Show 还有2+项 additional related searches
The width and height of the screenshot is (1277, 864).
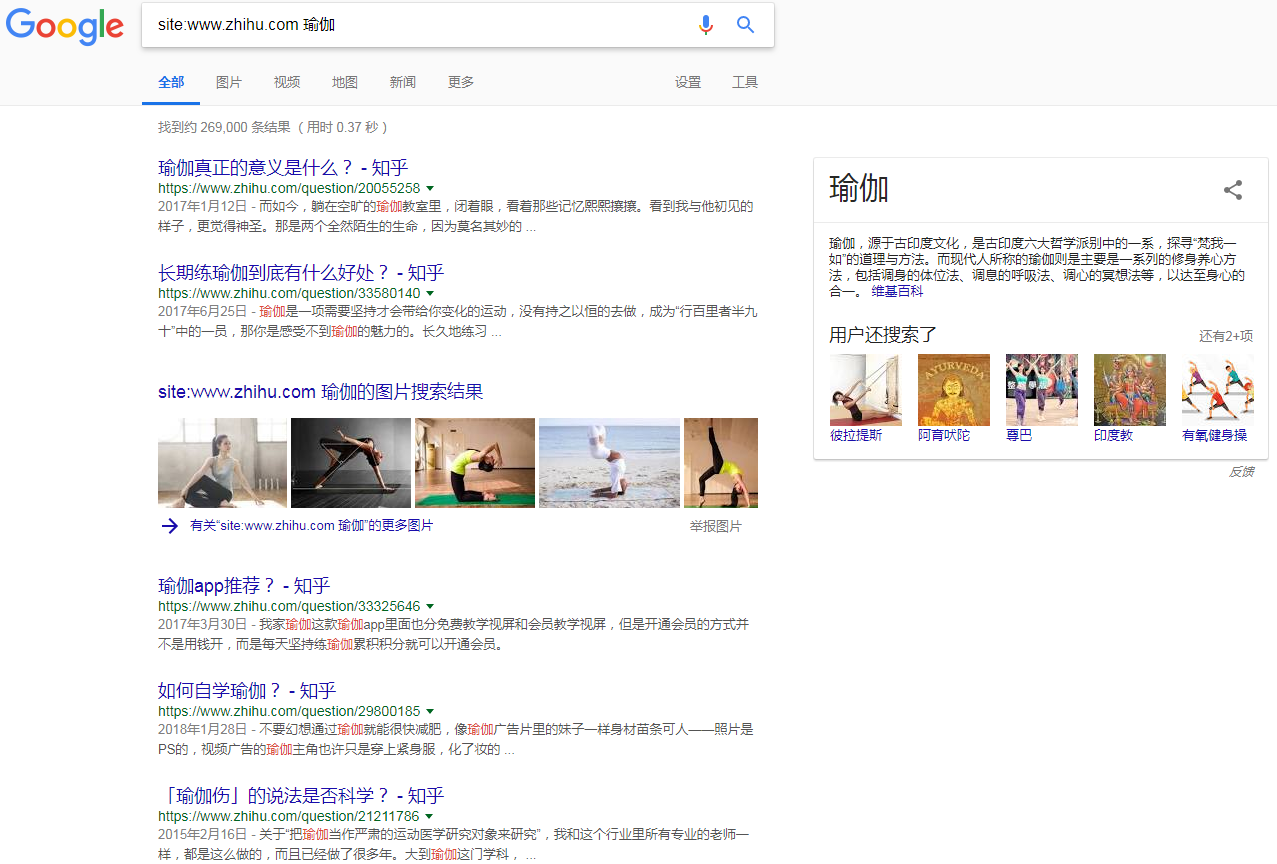[x=1225, y=337]
